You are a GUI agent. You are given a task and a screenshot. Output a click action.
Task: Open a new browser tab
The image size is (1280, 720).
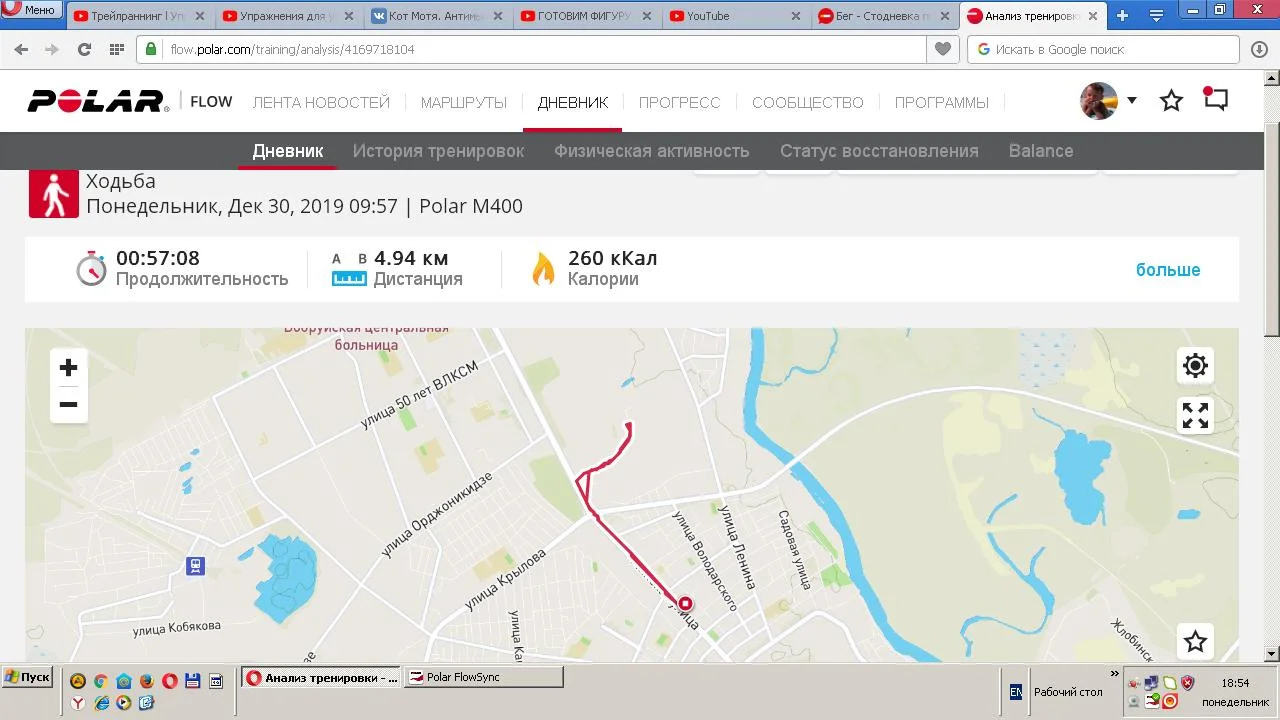click(x=1122, y=16)
